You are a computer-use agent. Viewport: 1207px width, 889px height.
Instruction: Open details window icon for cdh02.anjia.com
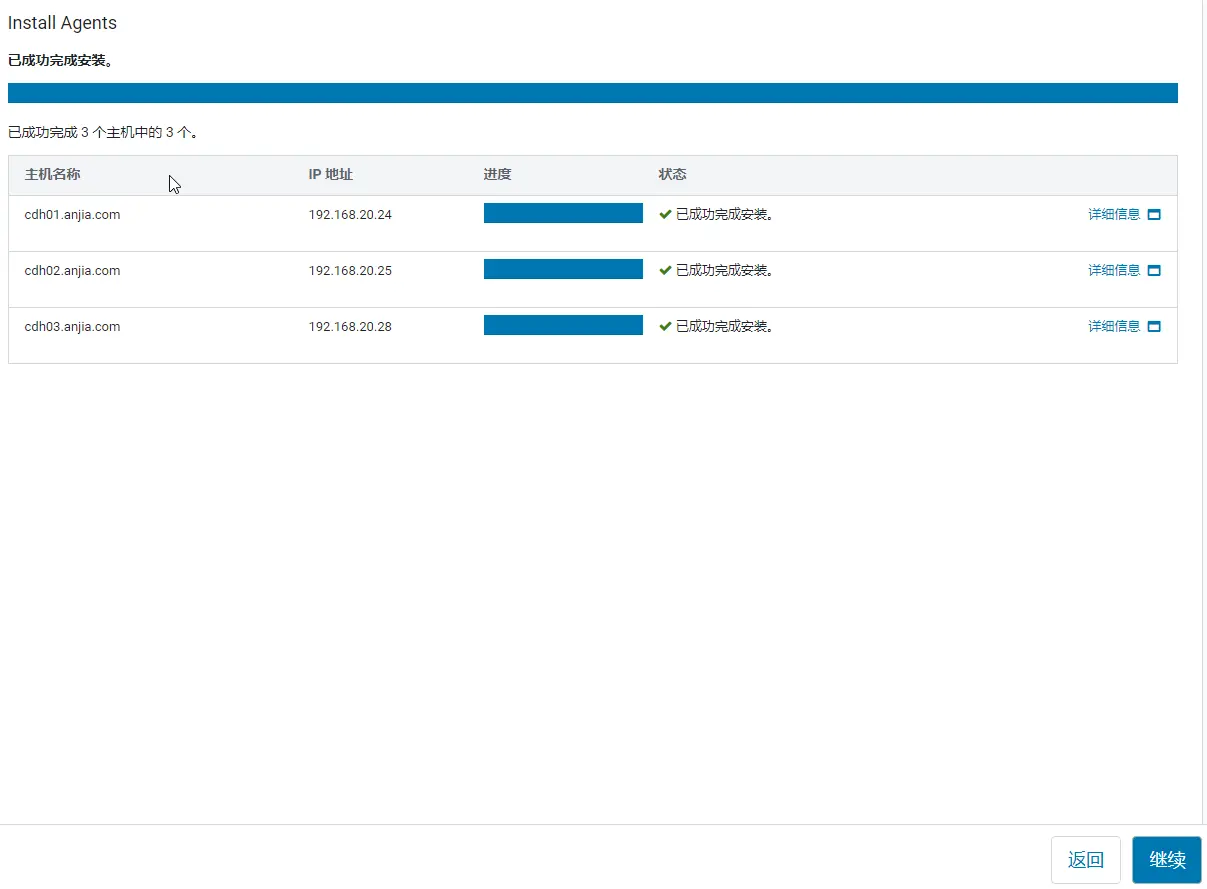[x=1154, y=270]
